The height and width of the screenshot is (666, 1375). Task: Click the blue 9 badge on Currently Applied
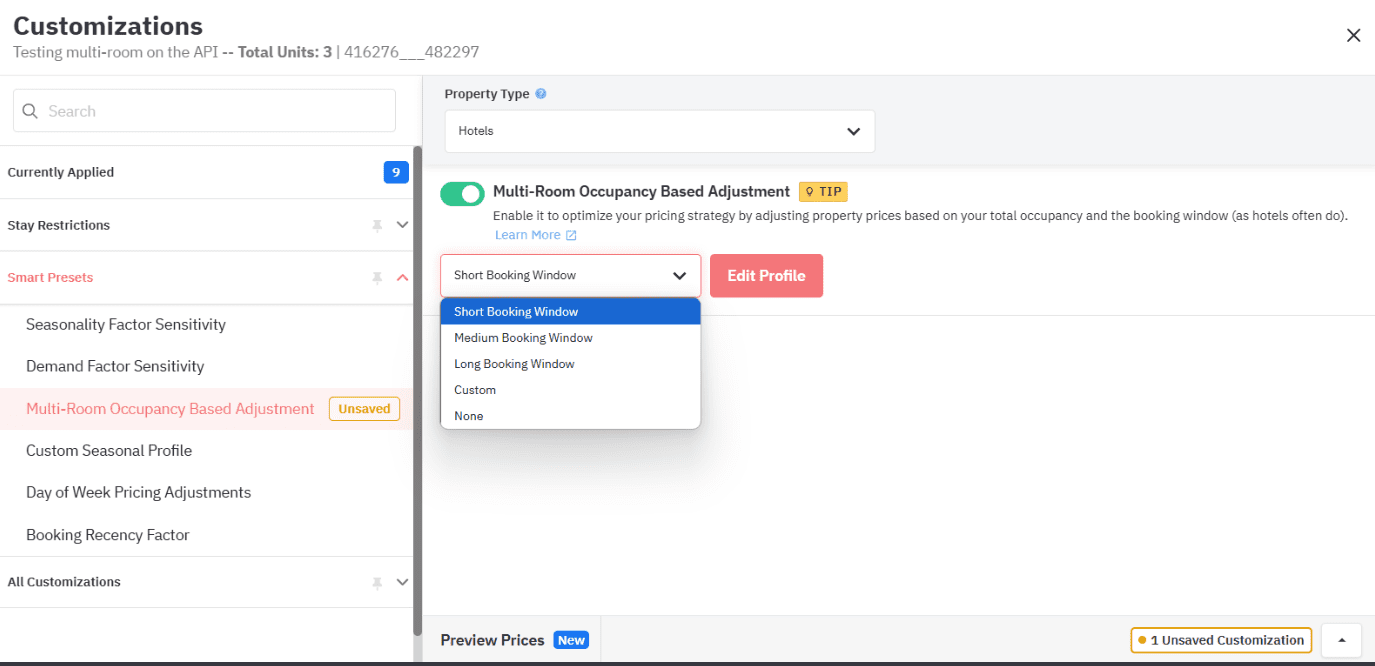point(396,172)
